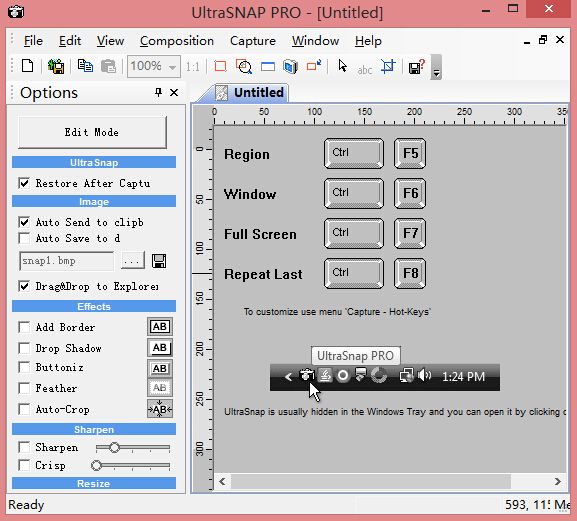Select the arrow pointer tool

[342, 66]
